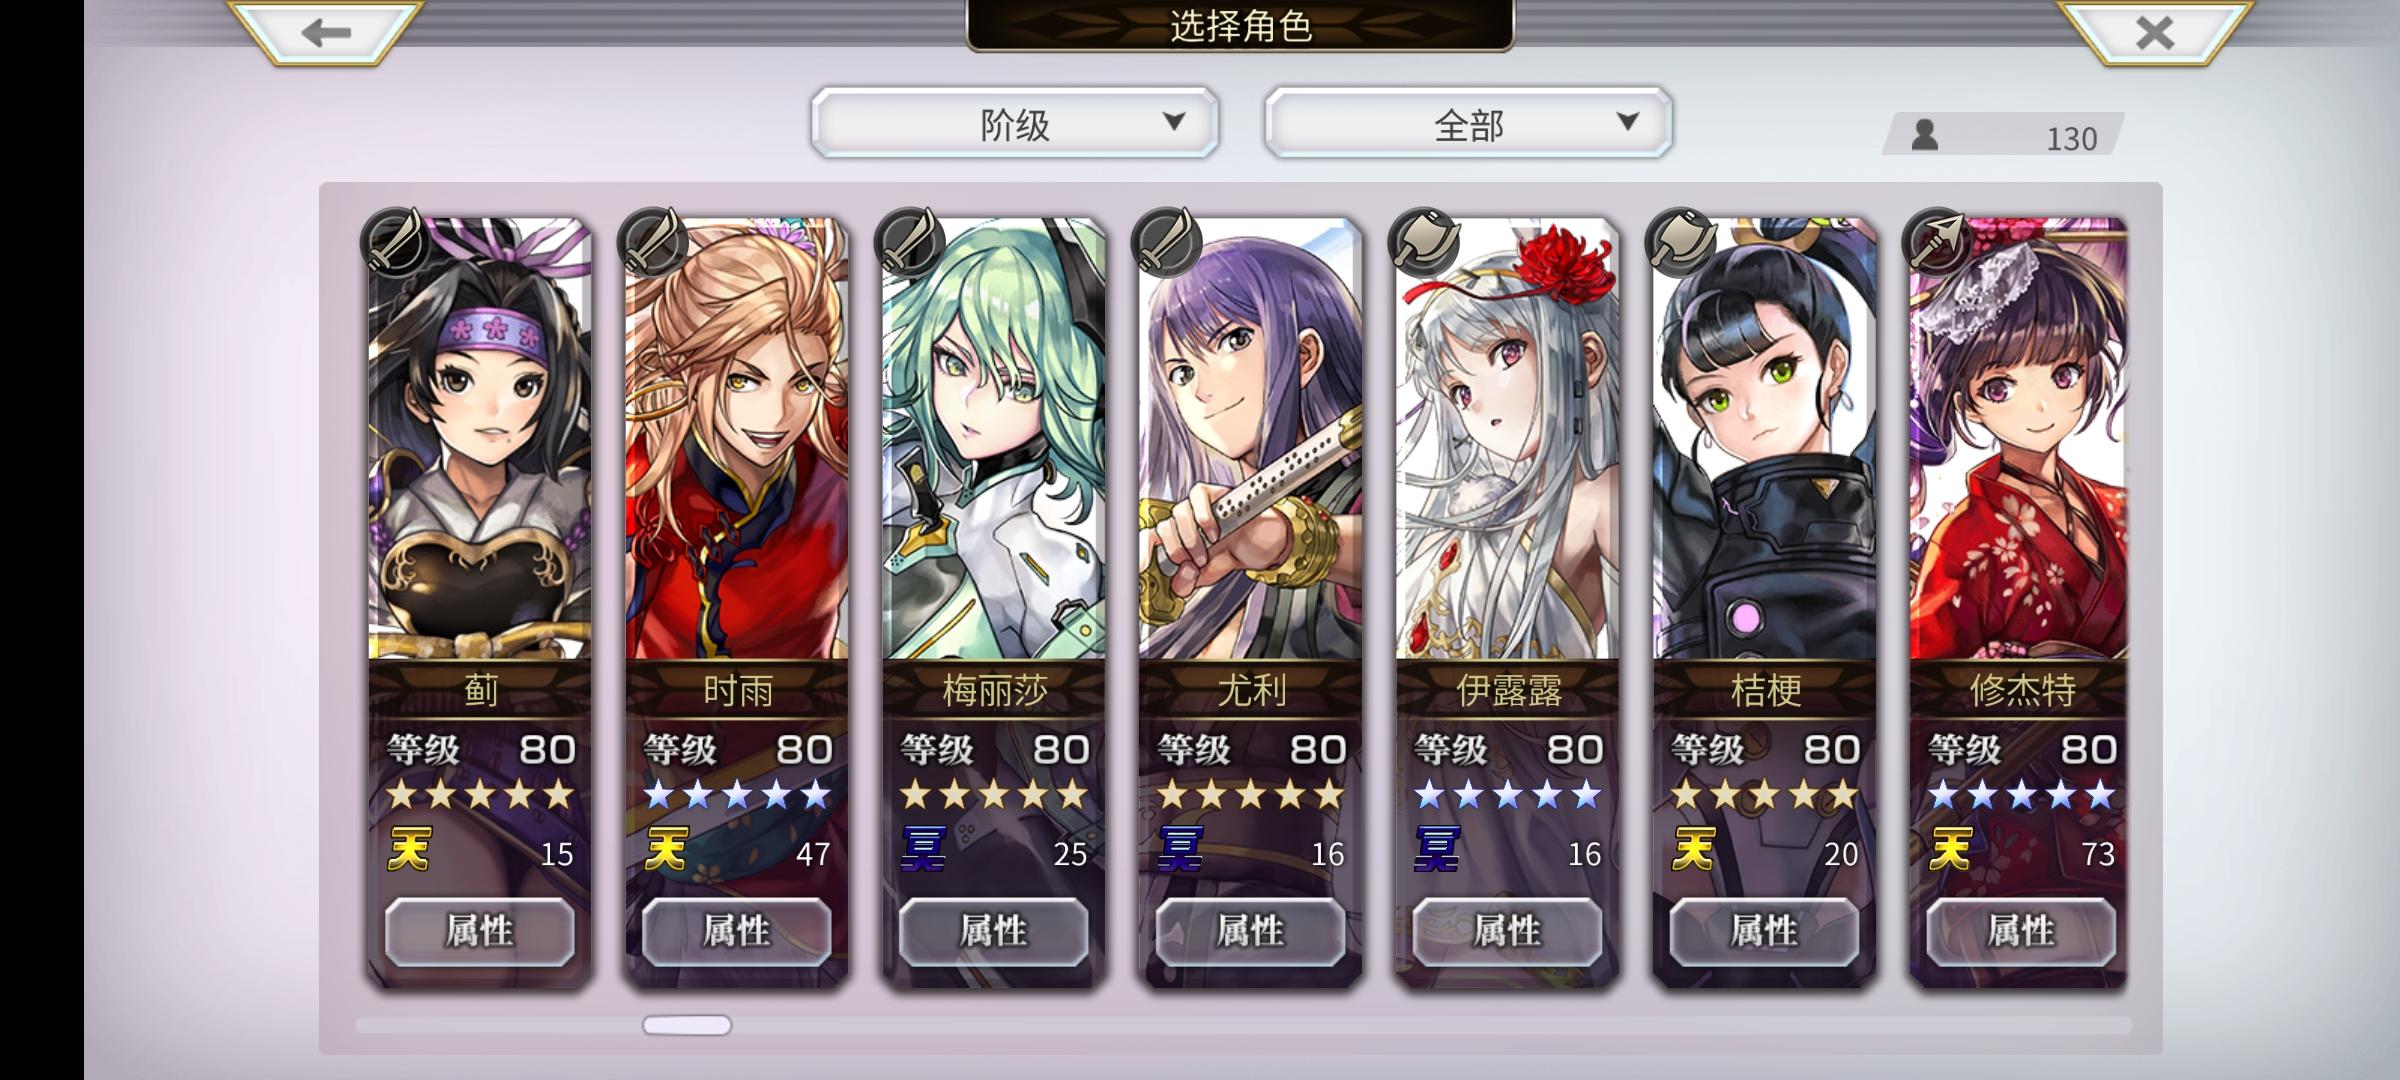This screenshot has height=1080, width=2400.
Task: Click the back arrow button
Action: [x=326, y=32]
